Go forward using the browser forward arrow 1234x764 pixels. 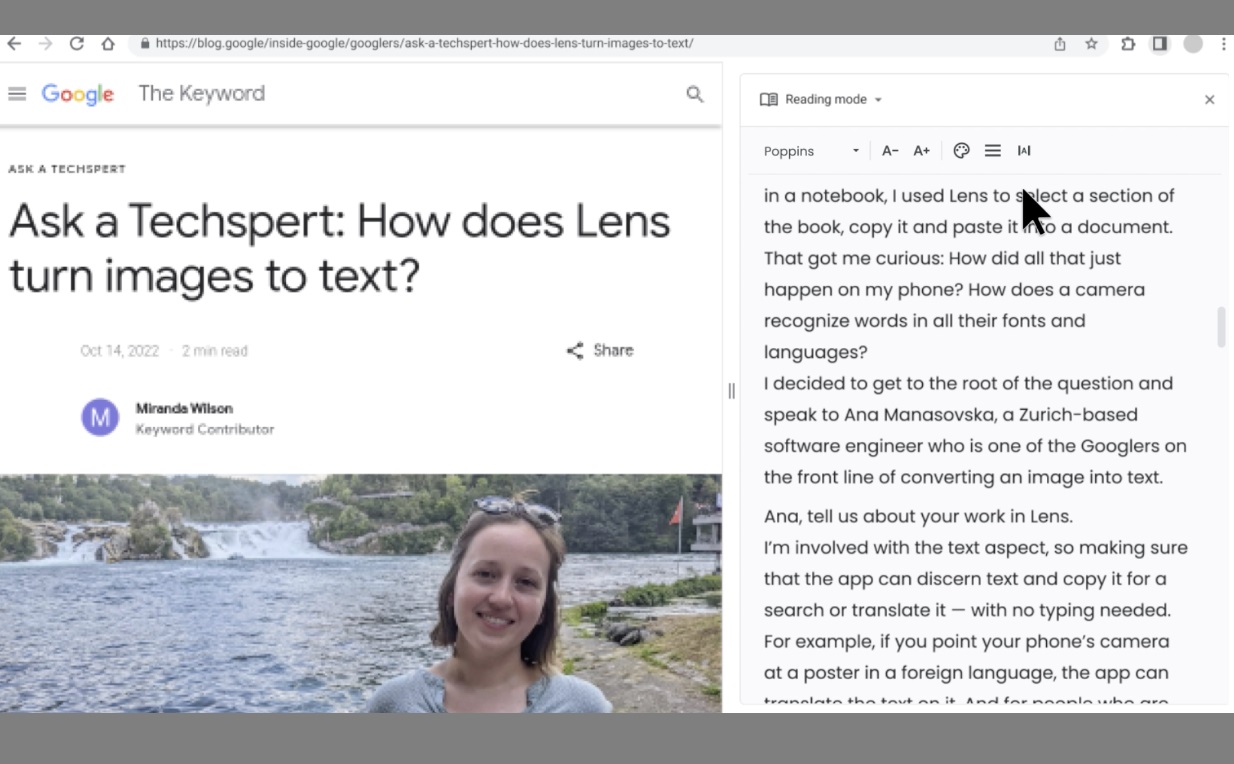(45, 44)
